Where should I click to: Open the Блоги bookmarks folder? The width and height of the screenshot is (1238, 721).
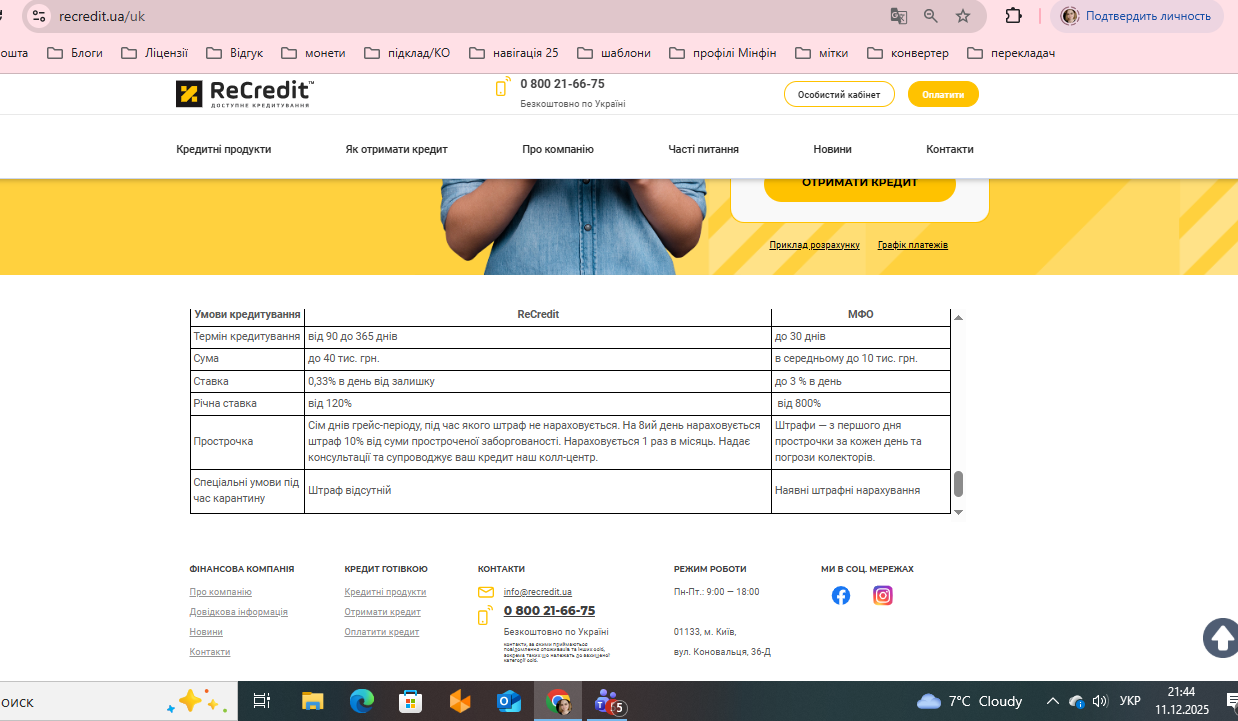point(75,53)
